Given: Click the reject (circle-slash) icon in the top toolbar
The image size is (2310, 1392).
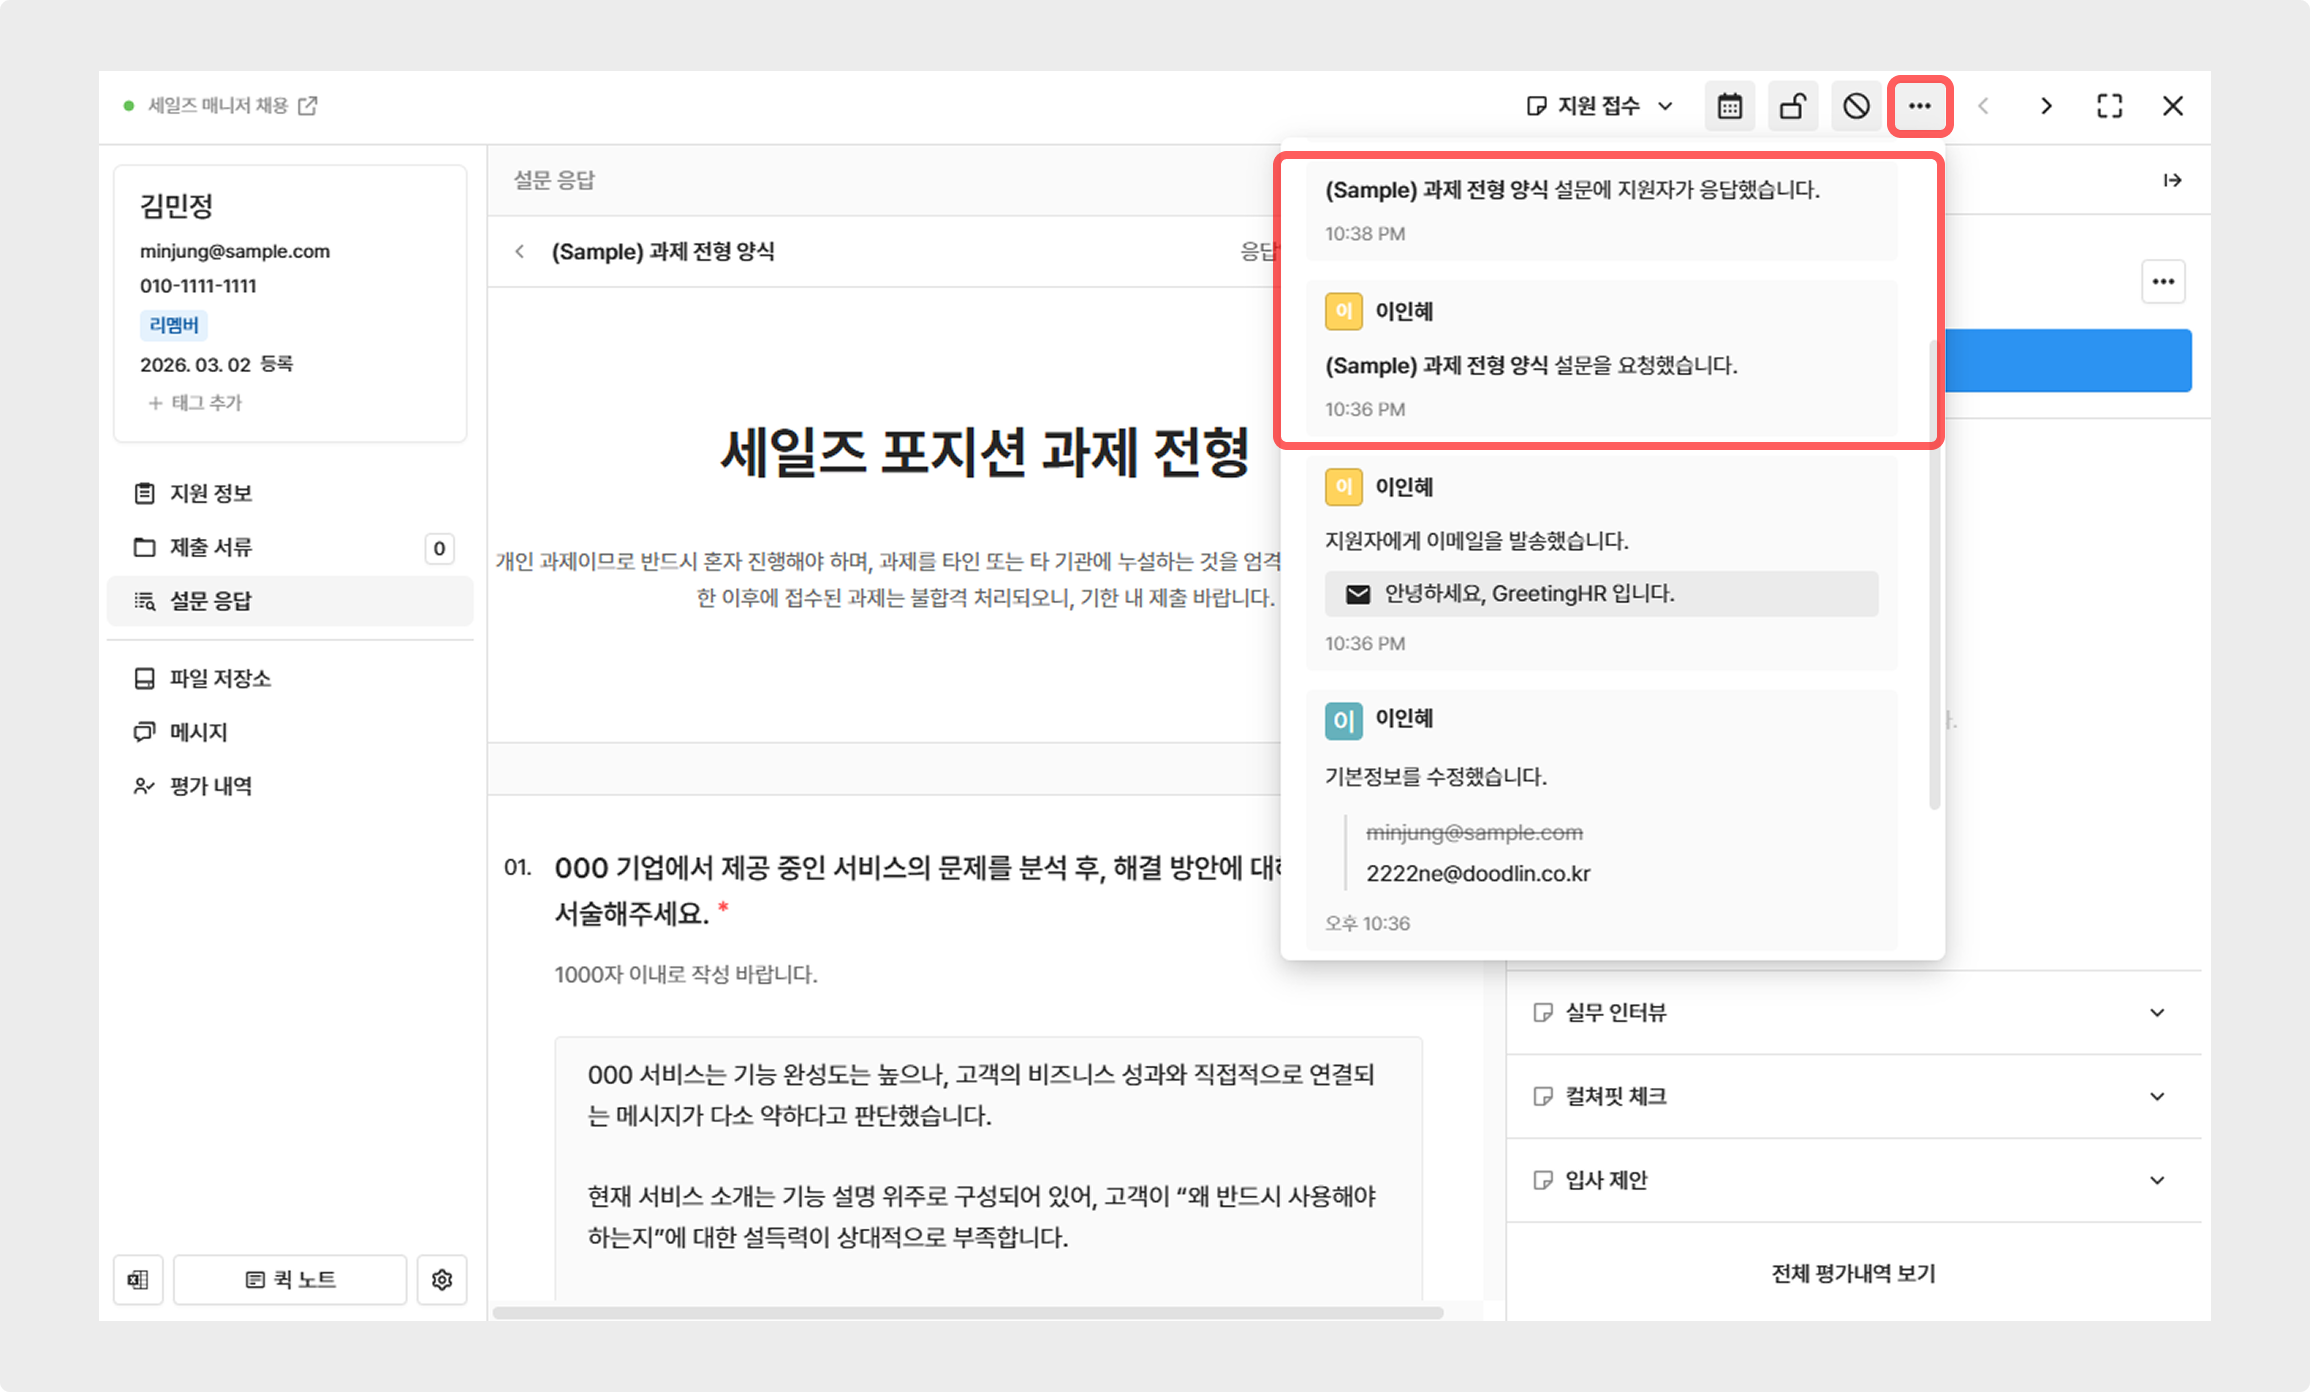Looking at the screenshot, I should 1856,106.
